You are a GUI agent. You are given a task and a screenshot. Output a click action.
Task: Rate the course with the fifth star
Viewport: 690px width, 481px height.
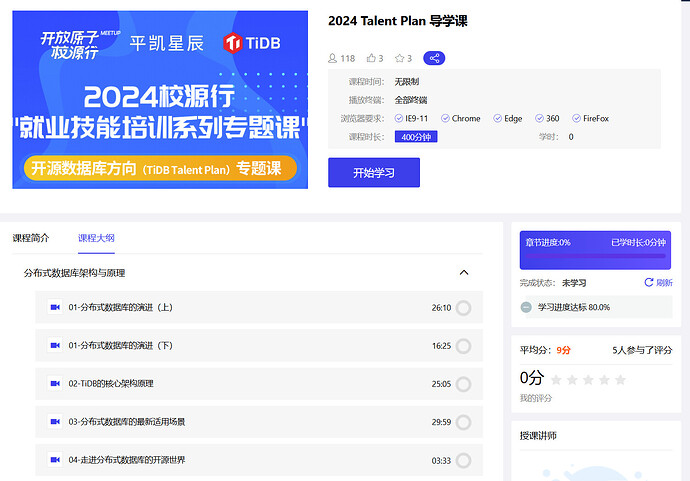(620, 380)
